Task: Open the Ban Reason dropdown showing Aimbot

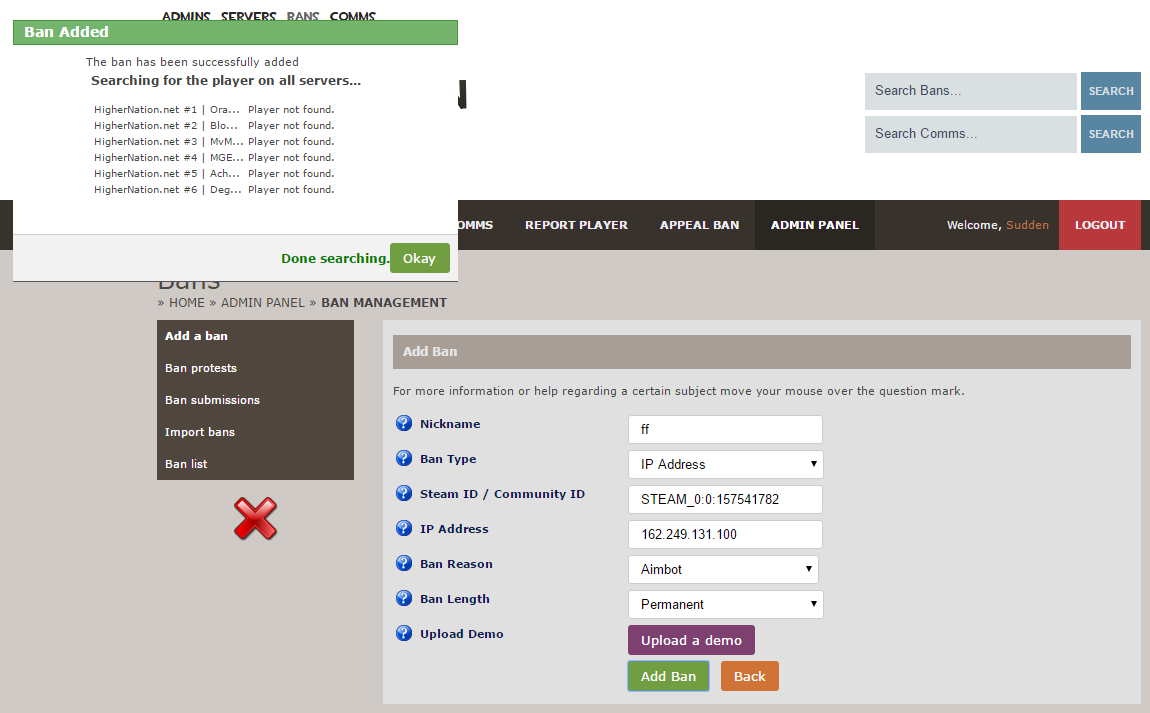Action: tap(723, 569)
